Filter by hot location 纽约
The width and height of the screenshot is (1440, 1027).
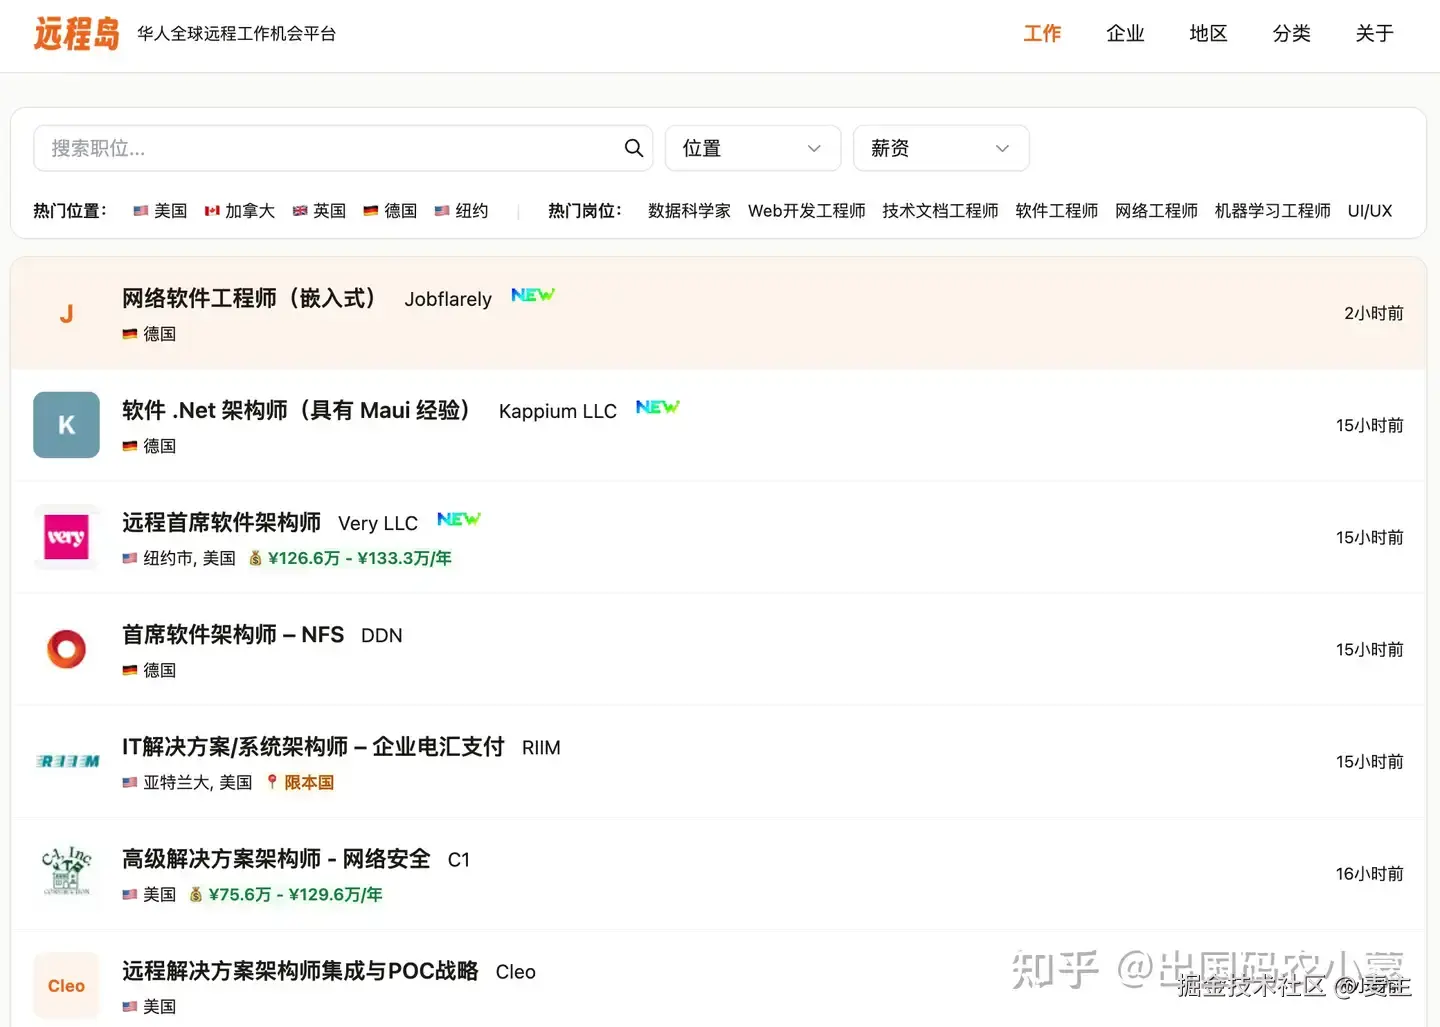[461, 211]
